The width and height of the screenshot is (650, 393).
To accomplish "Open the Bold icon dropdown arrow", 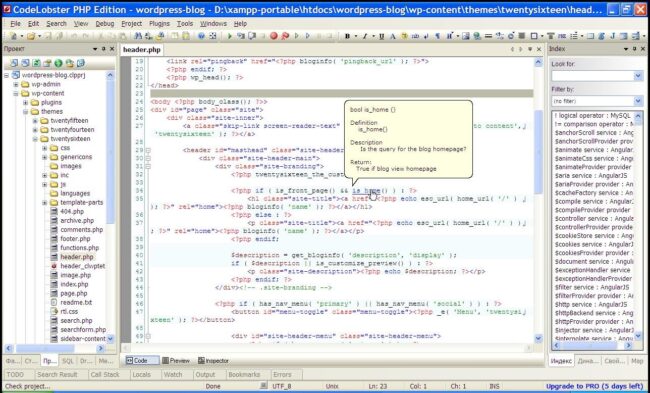I will (x=355, y=36).
